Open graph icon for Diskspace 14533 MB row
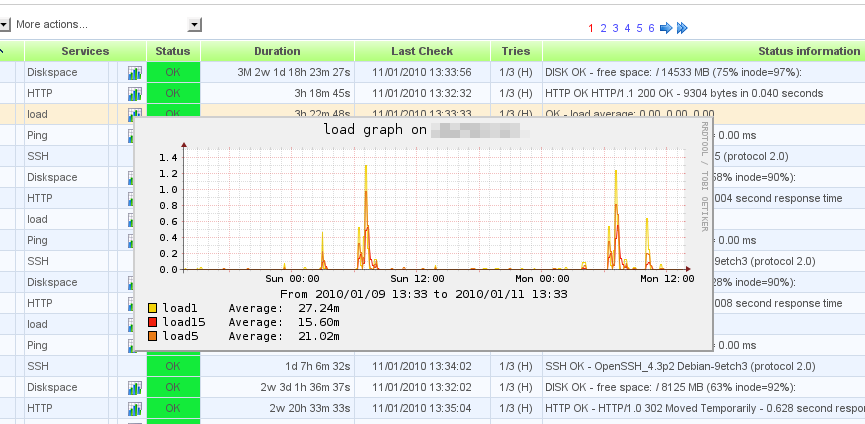Viewport: 865px width, 424px height. coord(135,72)
